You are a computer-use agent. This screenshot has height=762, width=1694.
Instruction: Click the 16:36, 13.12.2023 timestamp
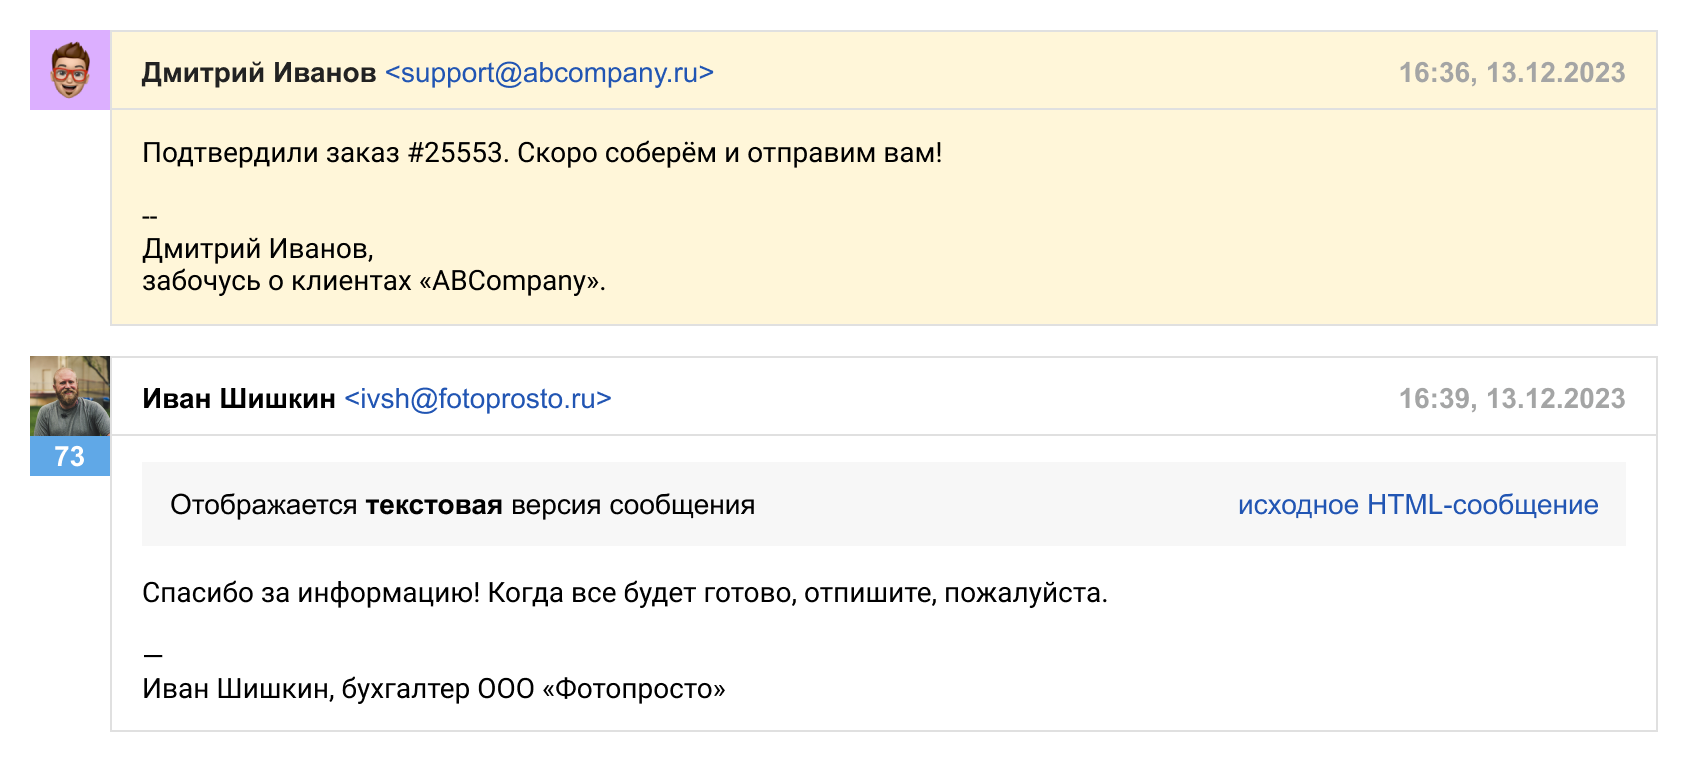[x=1511, y=73]
